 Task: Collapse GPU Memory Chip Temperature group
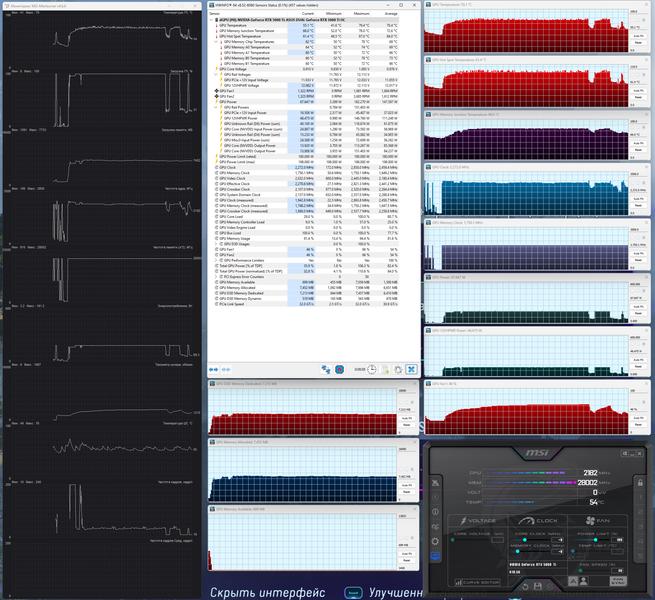coord(216,42)
